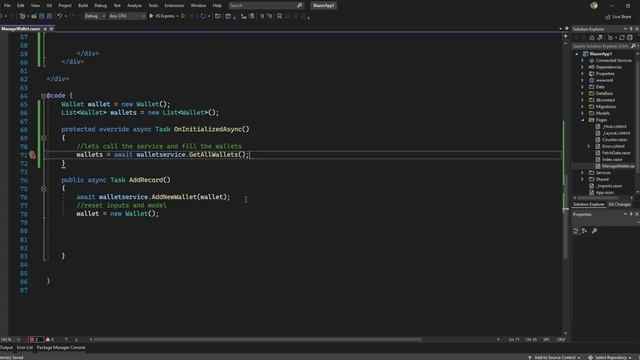Expand the Error.cshtml node
640x360 pixels.
(588, 146)
